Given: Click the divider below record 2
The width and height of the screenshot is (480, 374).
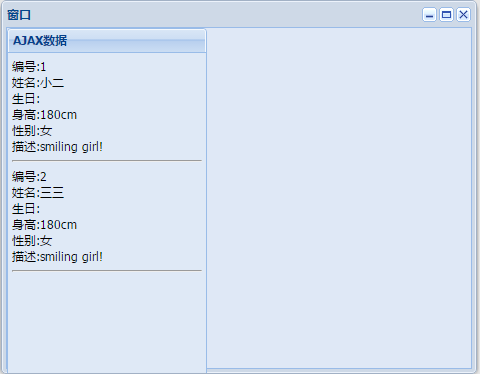Looking at the screenshot, I should (x=107, y=271).
